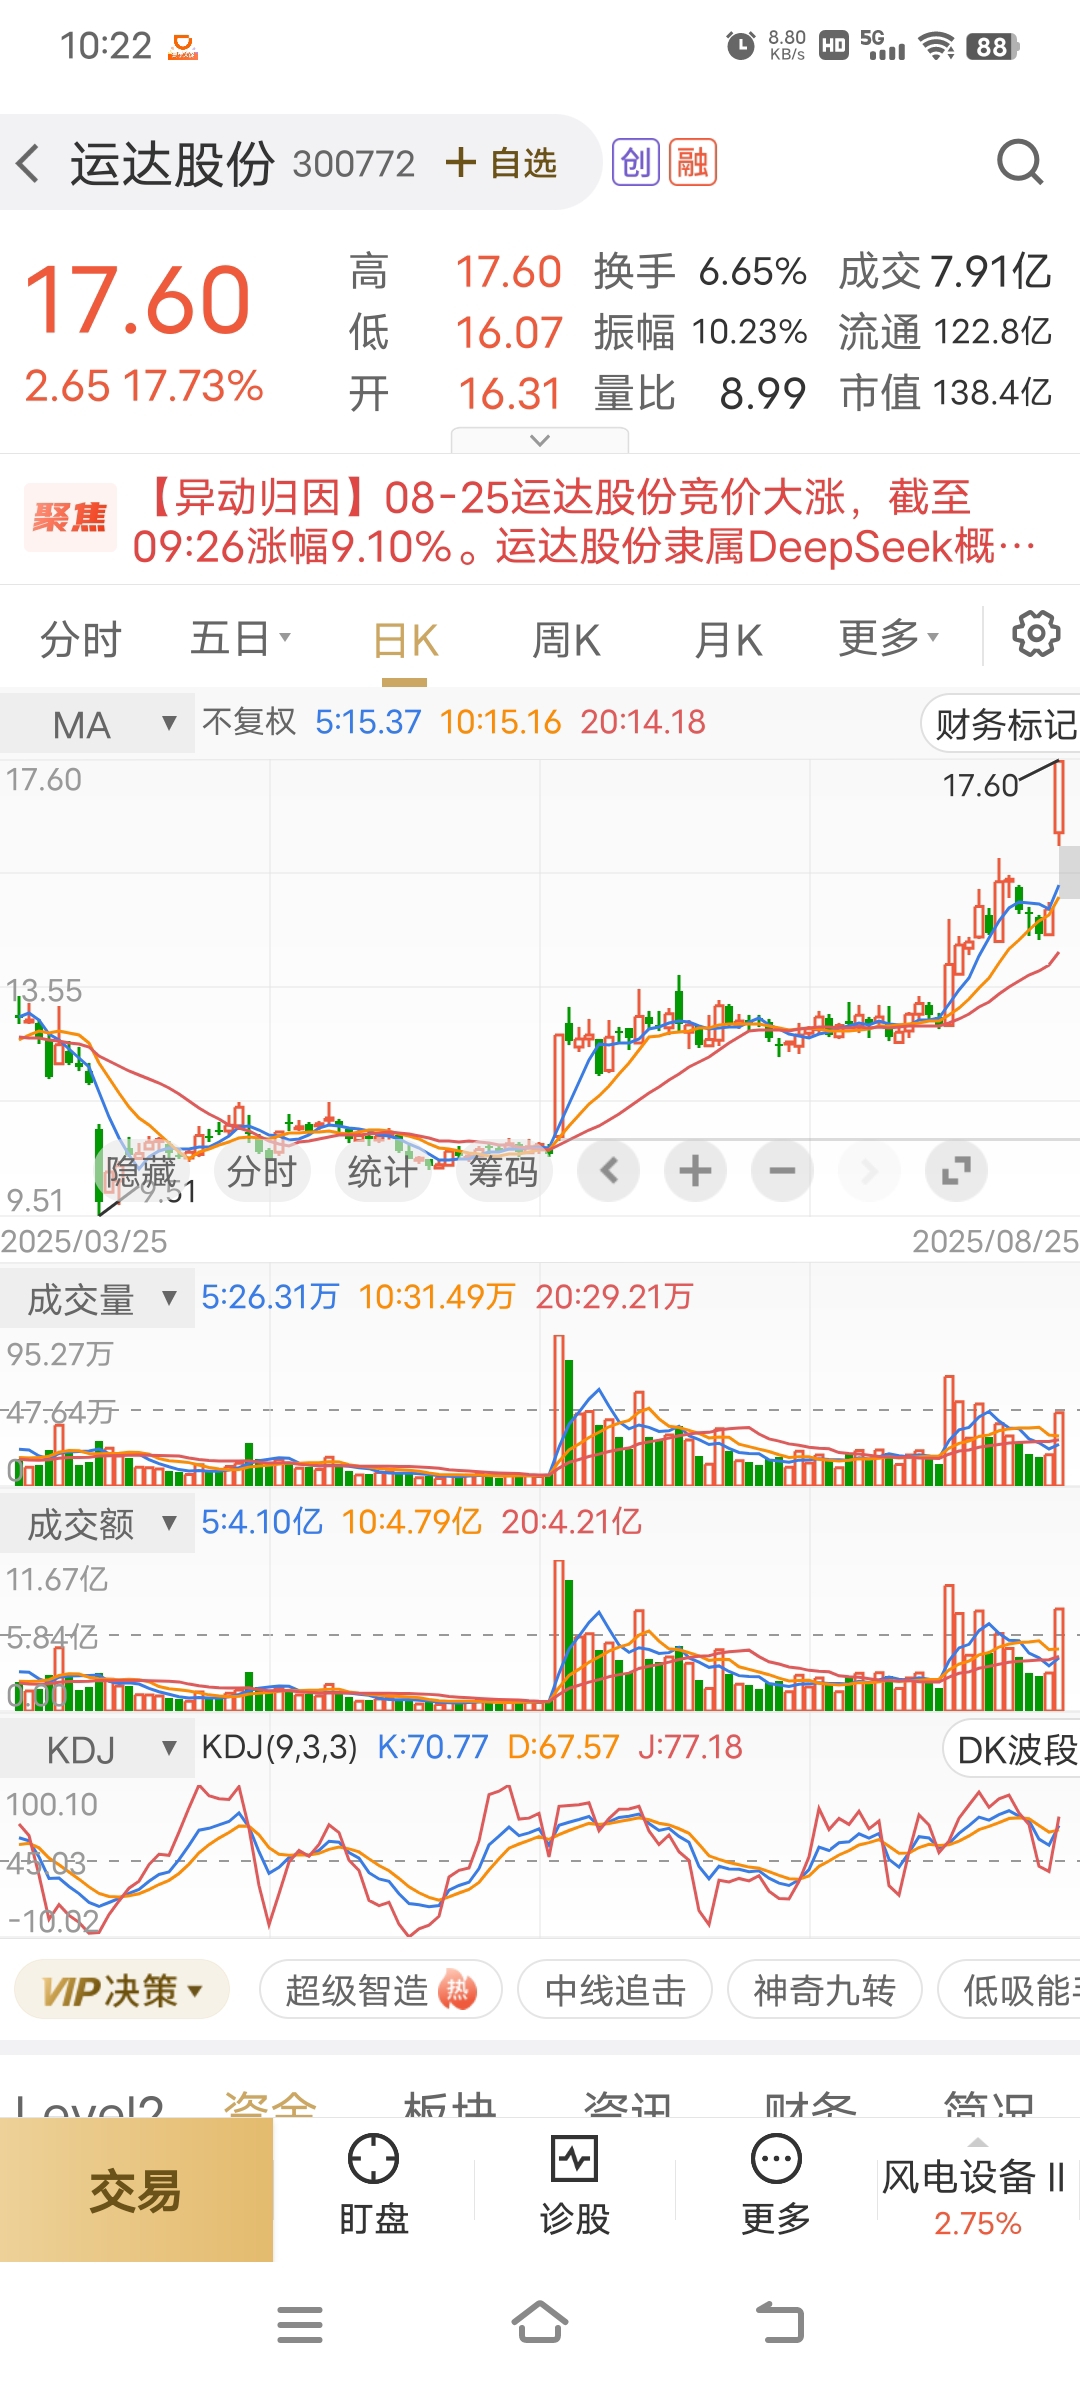
Task: Toggle the DK波段 band indicator
Action: [1012, 1749]
